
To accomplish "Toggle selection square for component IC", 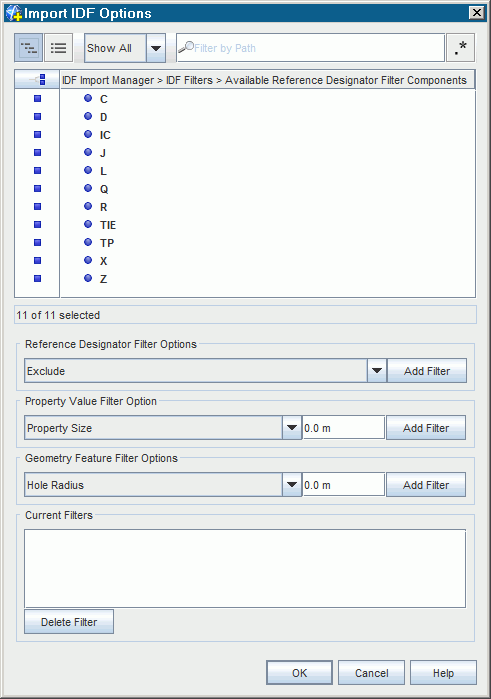I will (x=37, y=135).
